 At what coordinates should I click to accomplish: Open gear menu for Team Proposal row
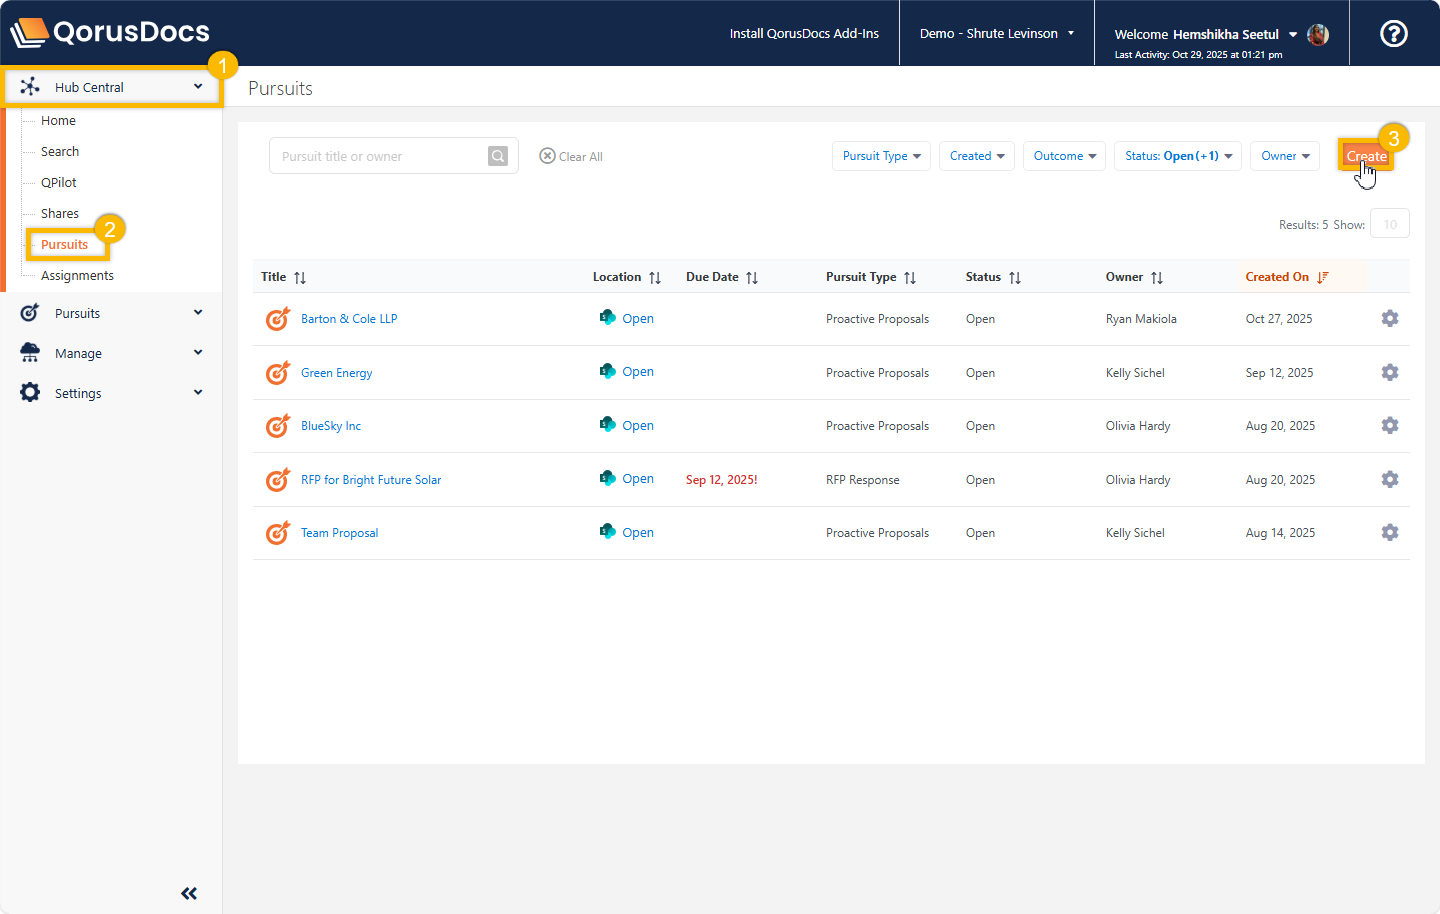pos(1389,533)
